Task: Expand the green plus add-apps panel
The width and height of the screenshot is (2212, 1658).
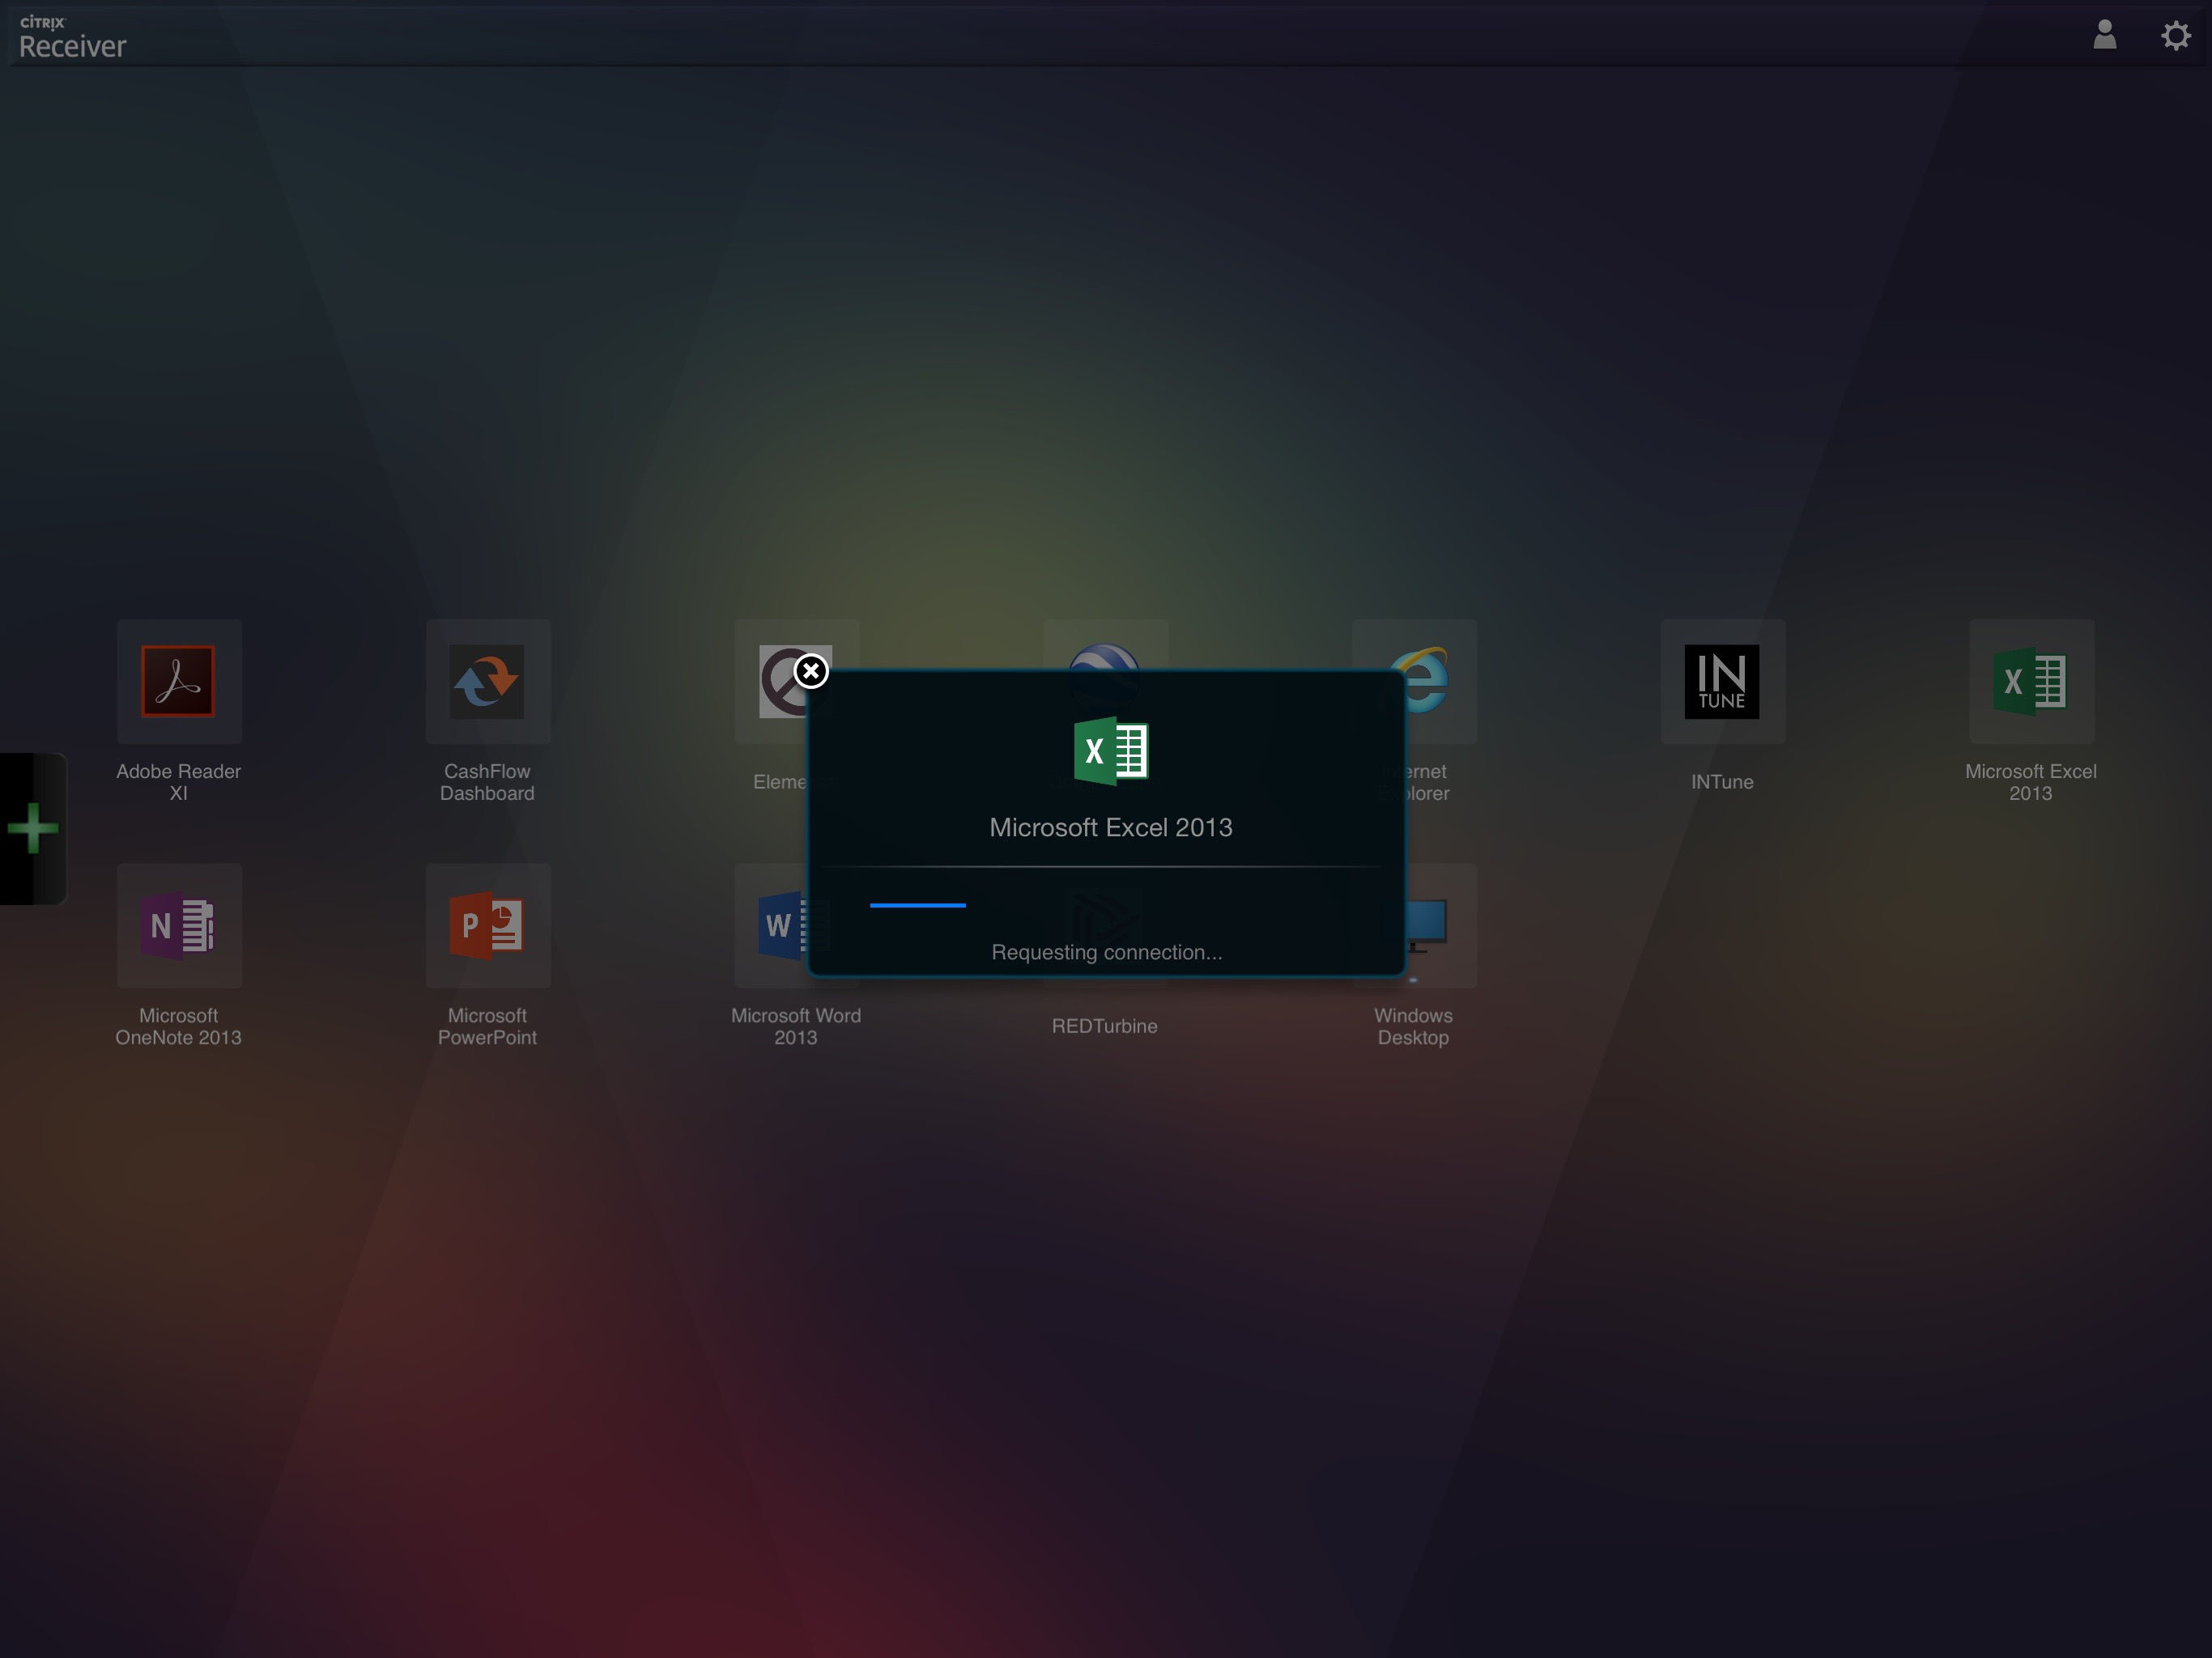Action: (x=32, y=828)
